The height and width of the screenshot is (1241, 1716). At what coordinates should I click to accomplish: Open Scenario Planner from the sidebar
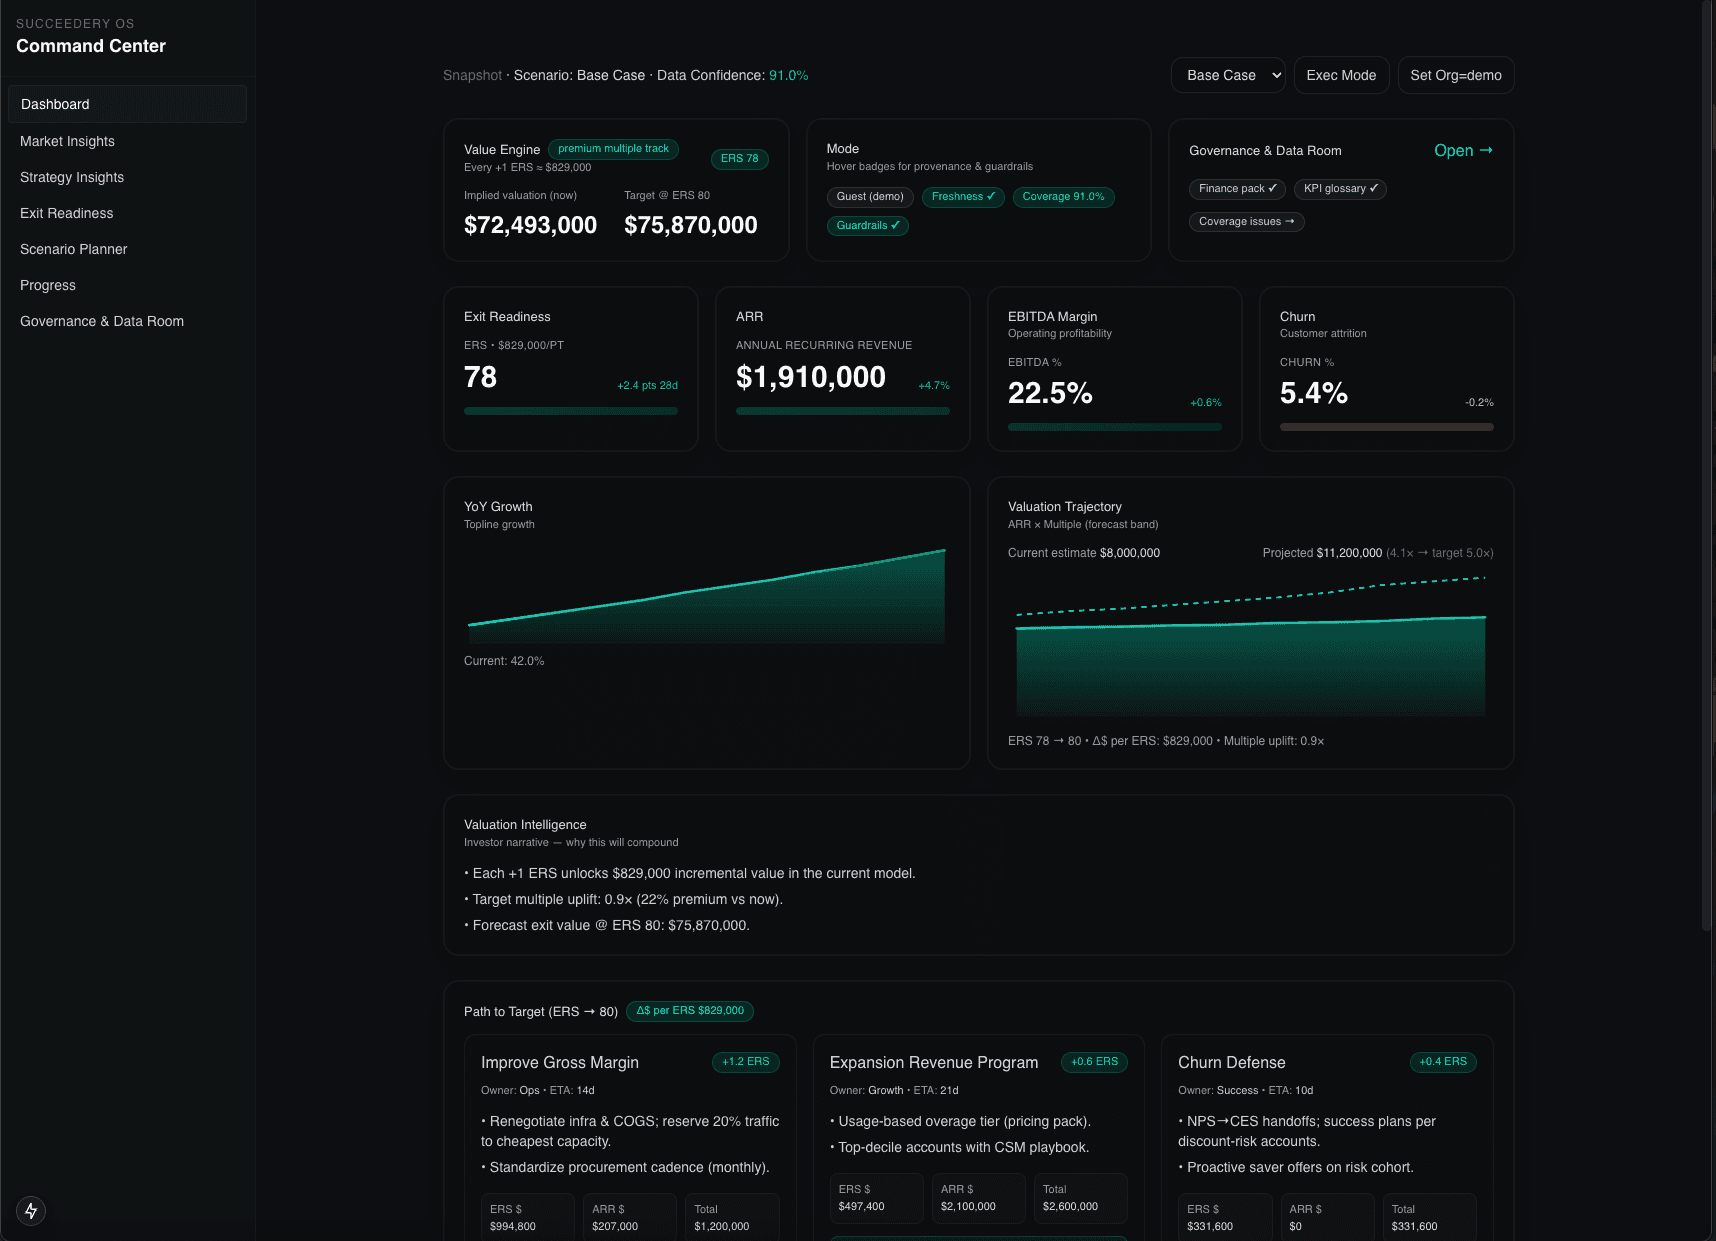pyautogui.click(x=73, y=249)
